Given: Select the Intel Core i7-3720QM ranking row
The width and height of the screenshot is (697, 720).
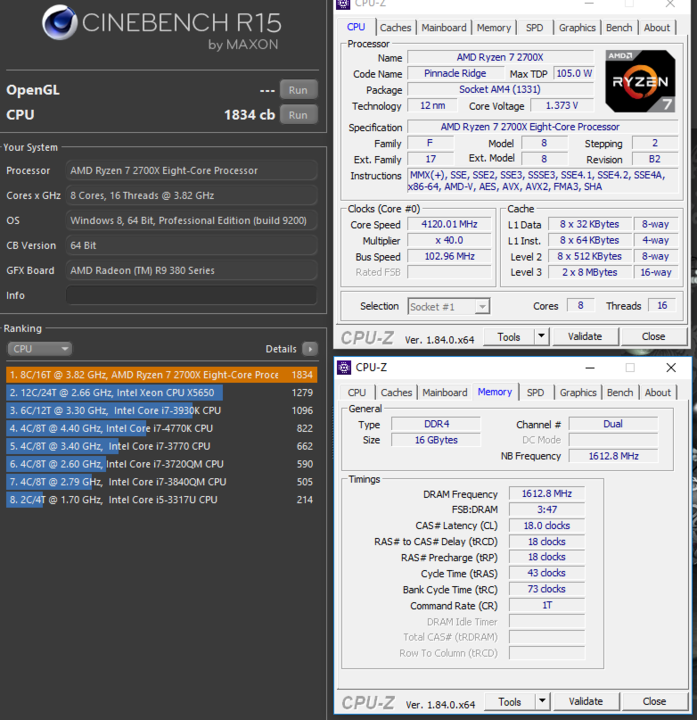Looking at the screenshot, I should coord(162,464).
